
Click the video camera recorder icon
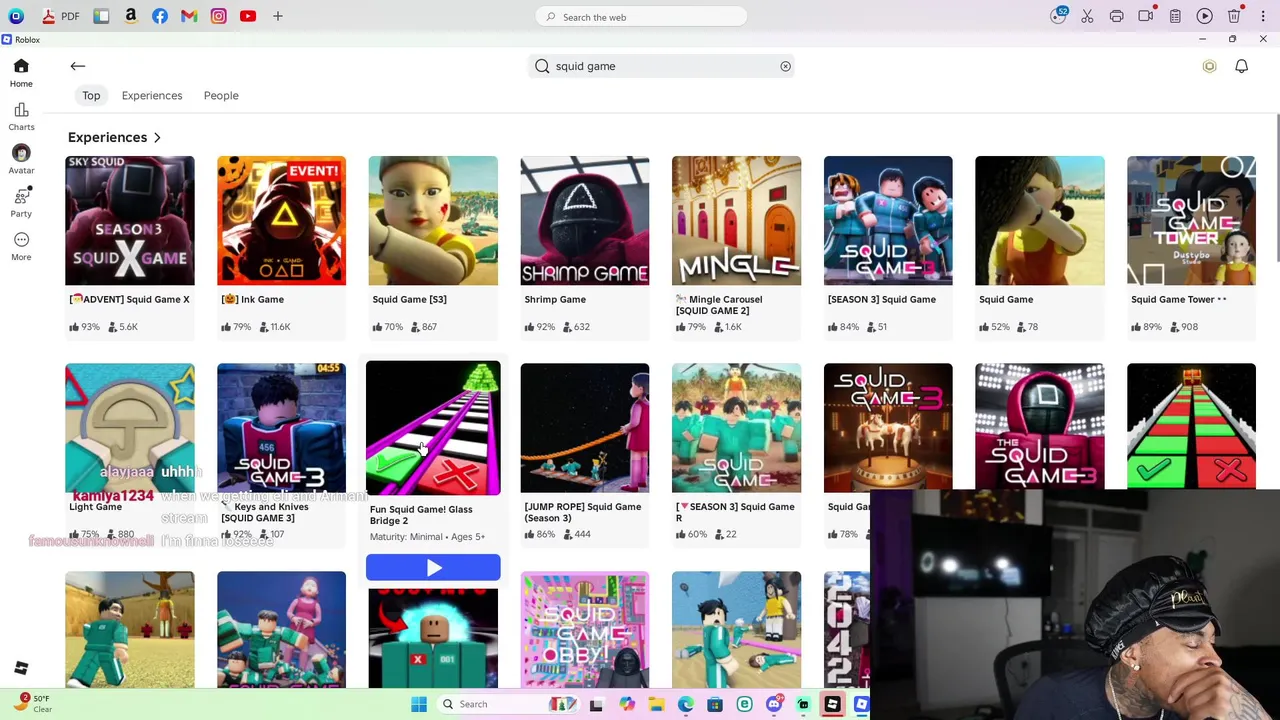pyautogui.click(x=1146, y=16)
